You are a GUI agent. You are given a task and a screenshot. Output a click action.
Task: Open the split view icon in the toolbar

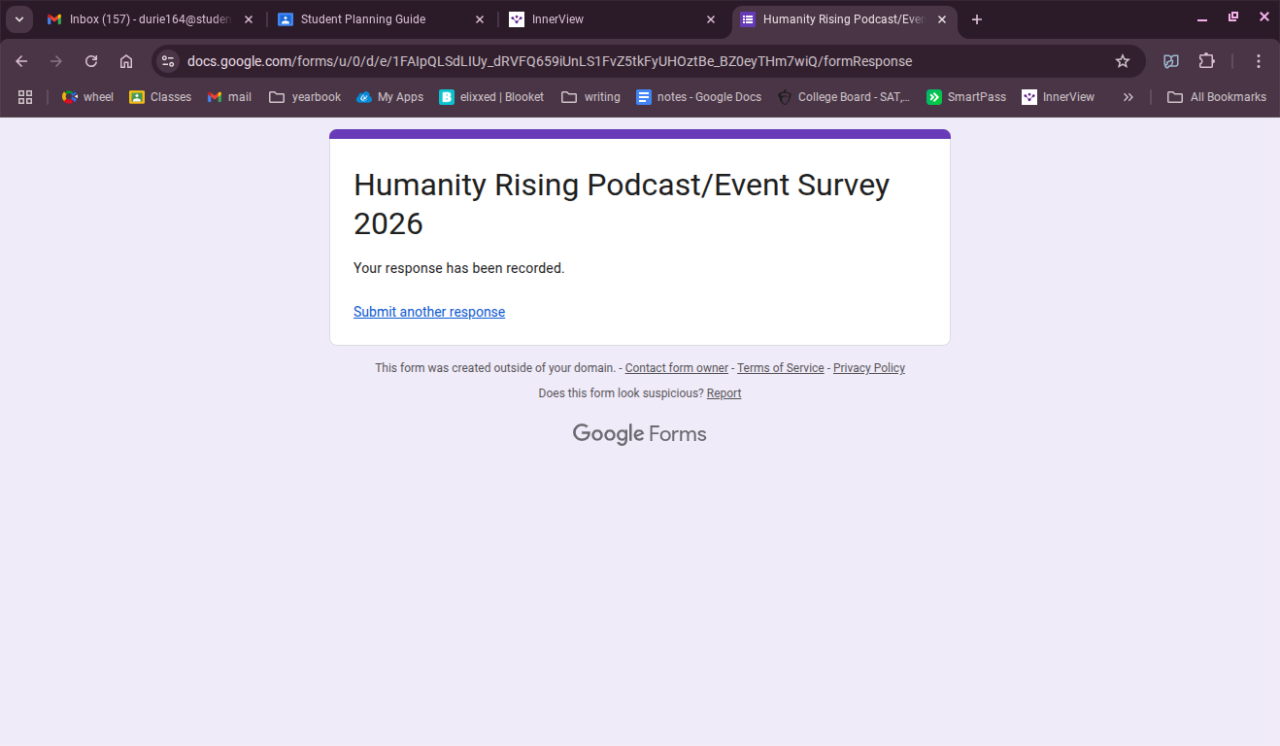pyautogui.click(x=1171, y=61)
